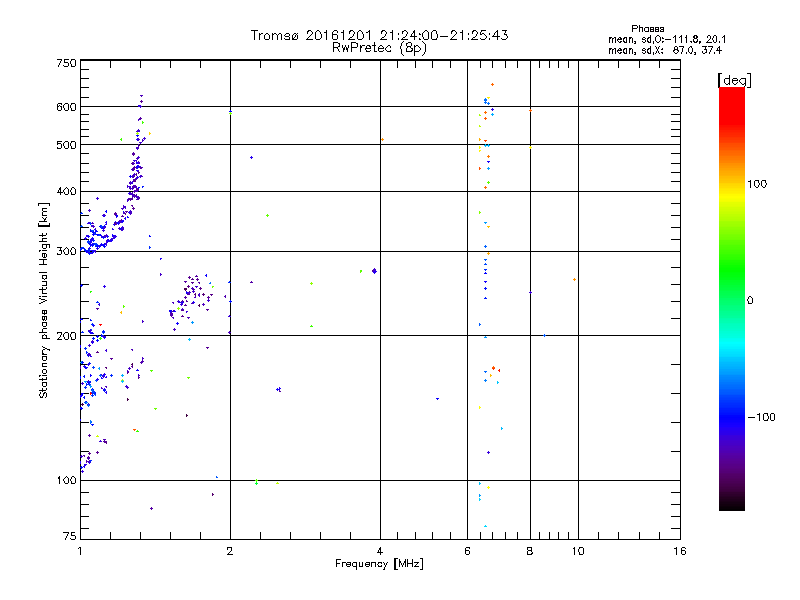Image resolution: width=800 pixels, height=600 pixels.
Task: Click the y-axis tick label '400'
Action: point(66,191)
